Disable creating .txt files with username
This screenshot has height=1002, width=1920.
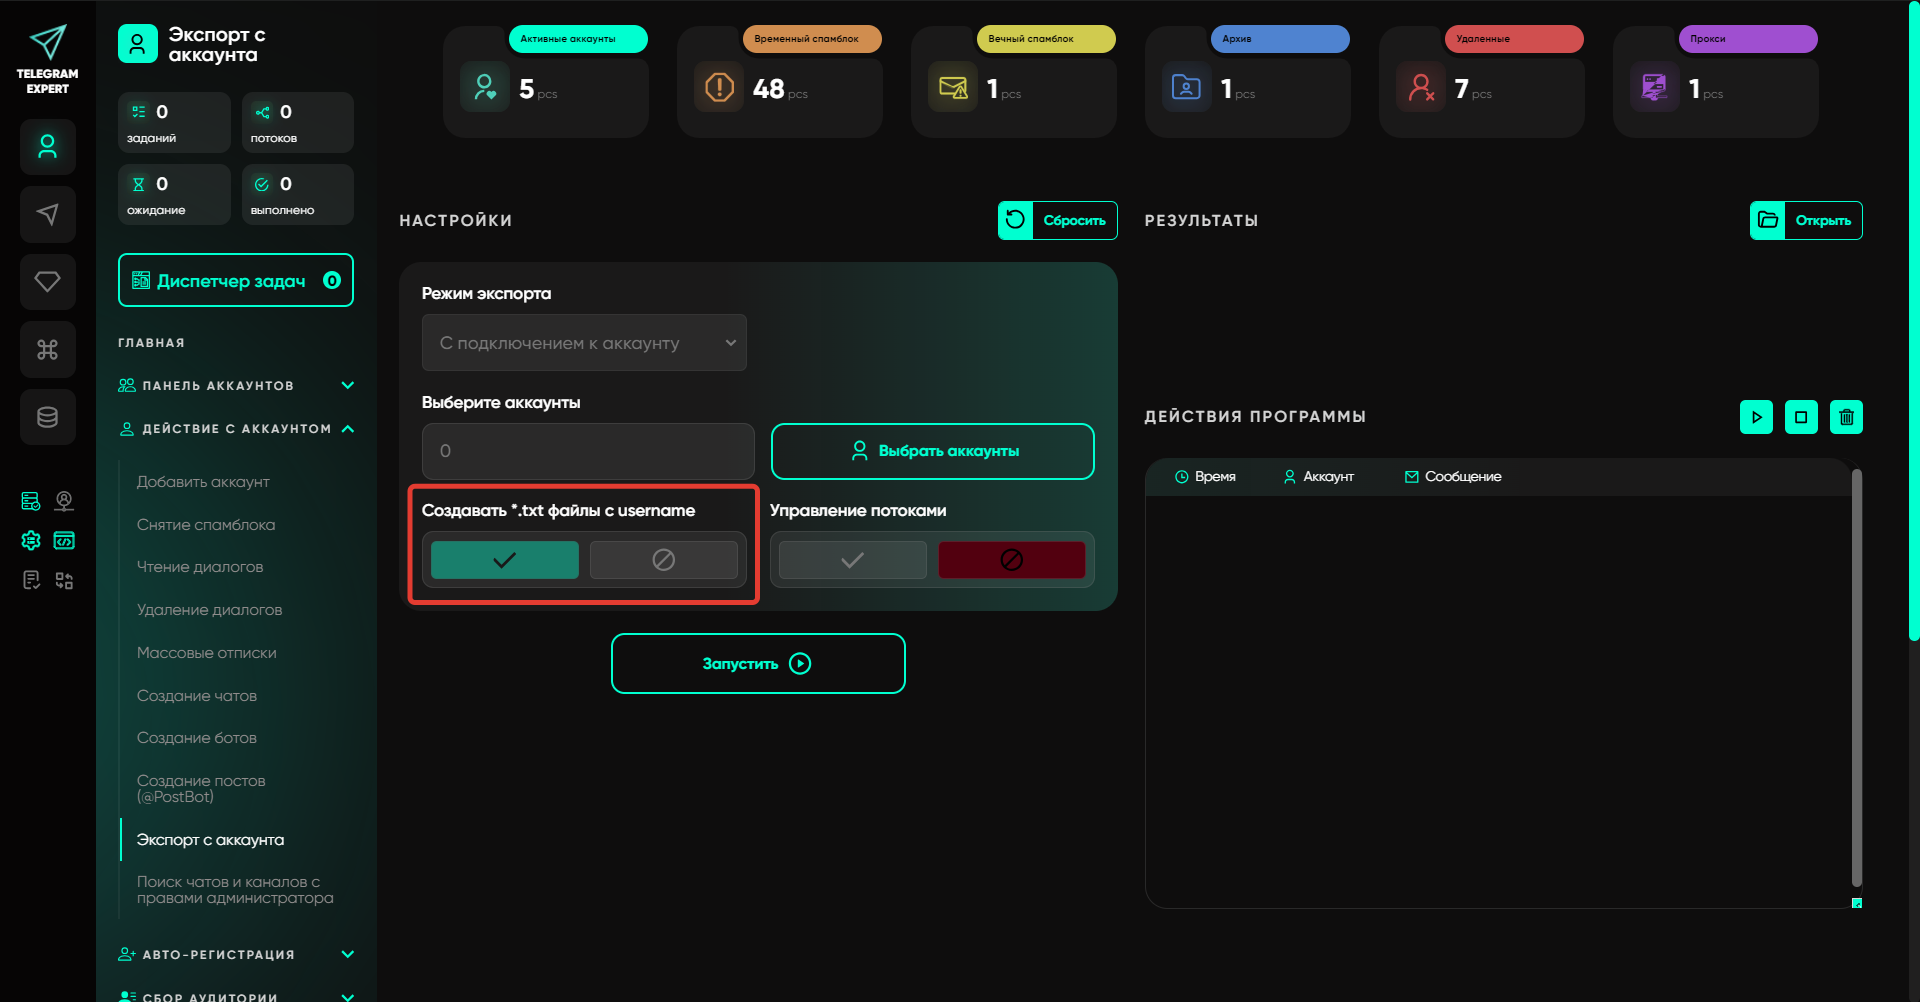tap(663, 560)
